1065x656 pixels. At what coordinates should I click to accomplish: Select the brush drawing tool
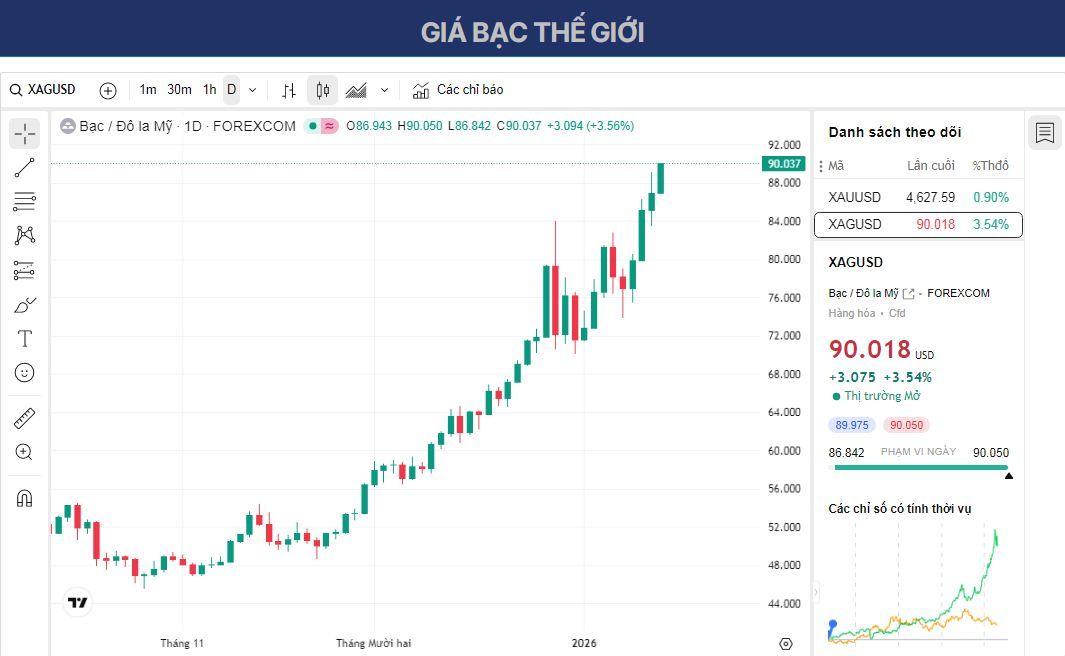(24, 305)
